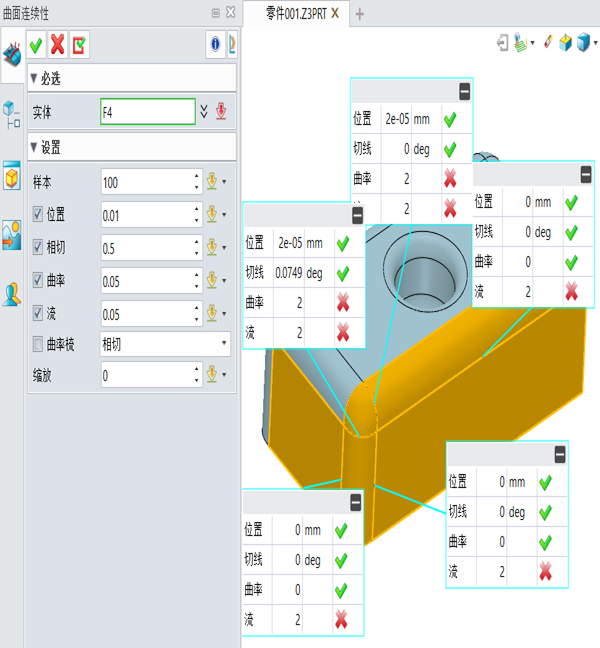This screenshot has height=648, width=600.
Task: Open the user roles sidebar icon
Action: point(12,294)
